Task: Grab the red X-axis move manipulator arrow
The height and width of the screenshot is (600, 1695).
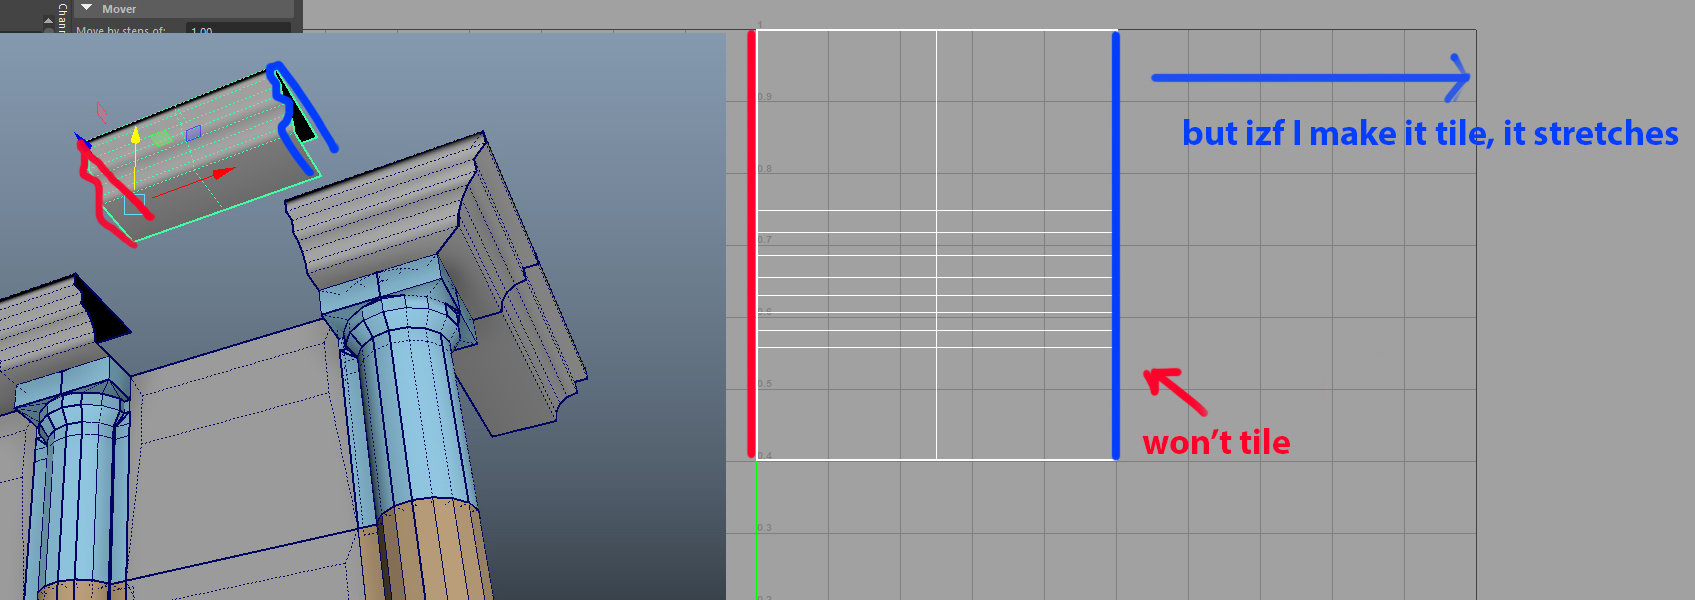Action: [x=223, y=174]
